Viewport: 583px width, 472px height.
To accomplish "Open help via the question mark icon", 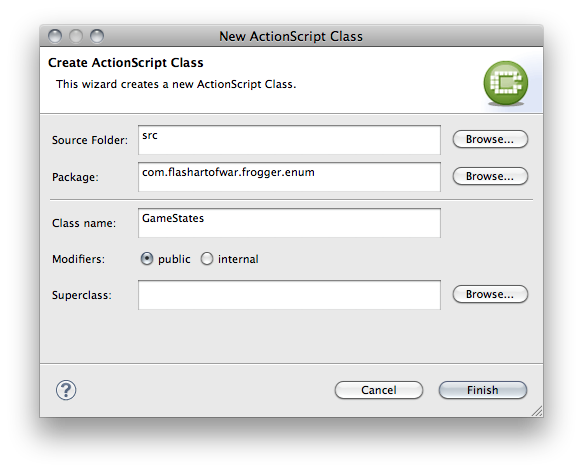I will (66, 390).
